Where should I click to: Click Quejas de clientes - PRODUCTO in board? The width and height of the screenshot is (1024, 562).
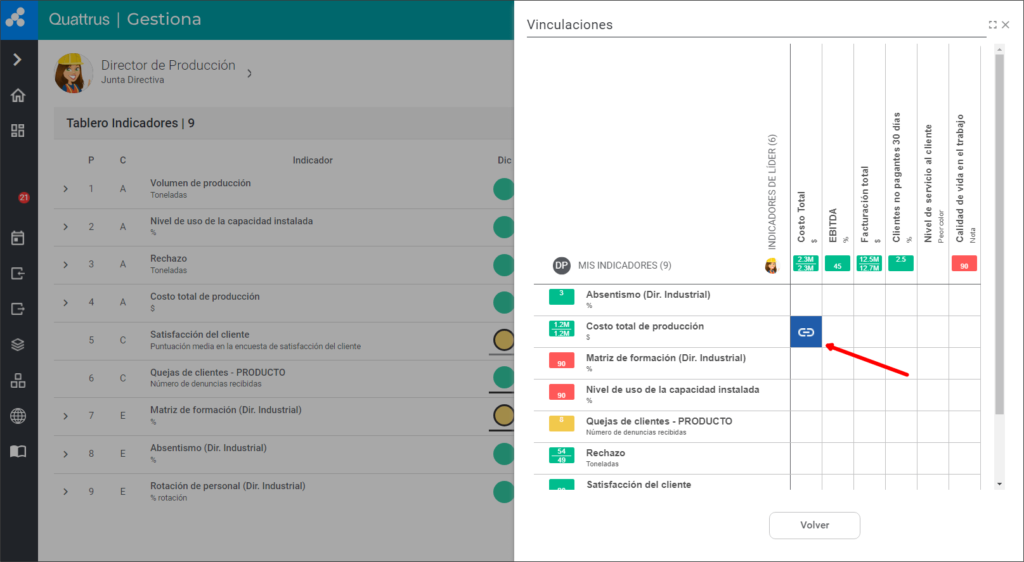coord(217,372)
